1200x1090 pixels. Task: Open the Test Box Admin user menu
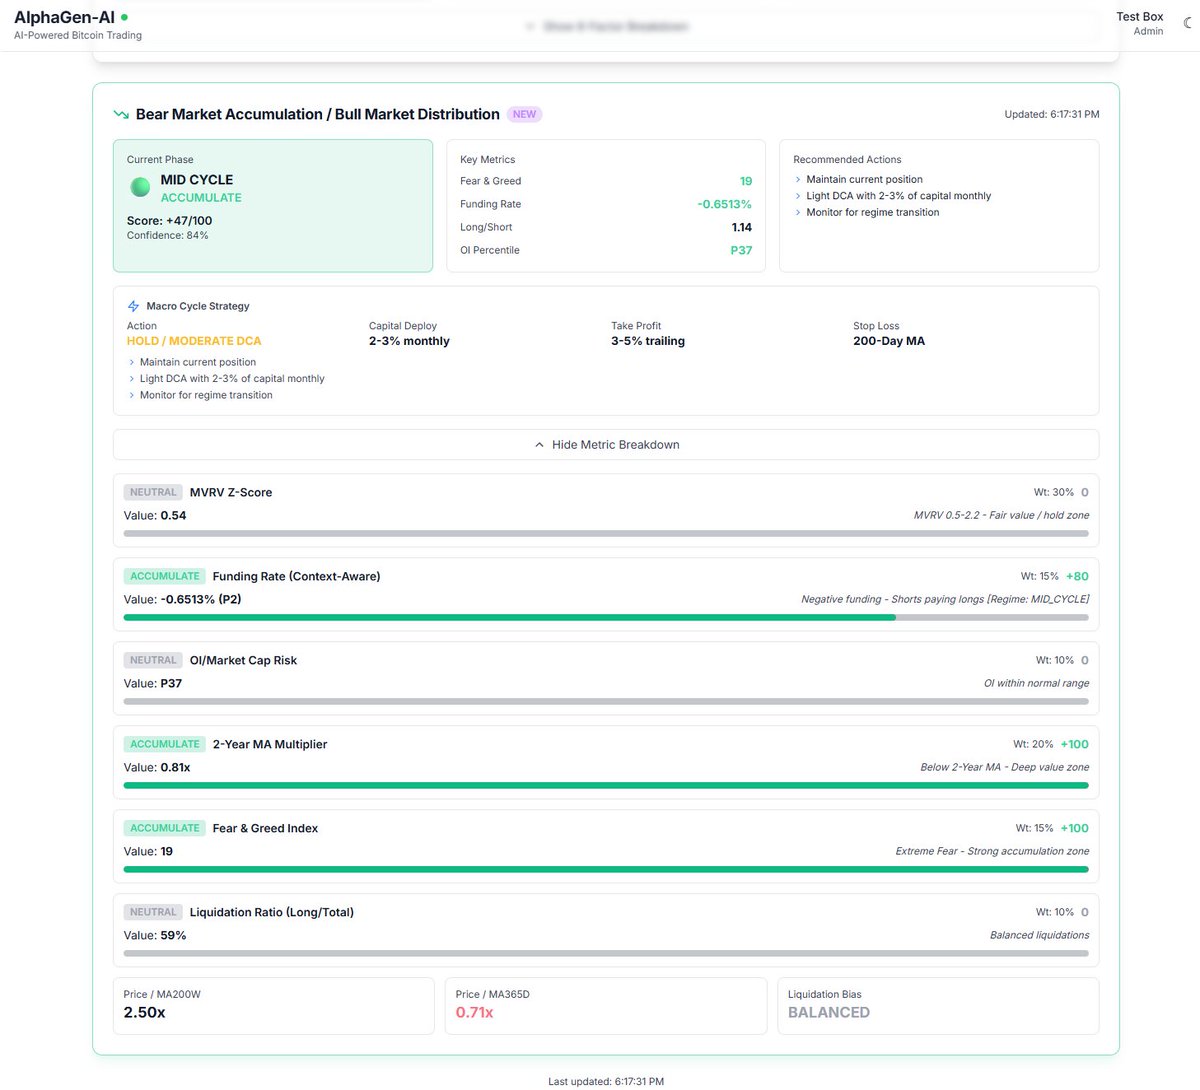tap(1140, 23)
